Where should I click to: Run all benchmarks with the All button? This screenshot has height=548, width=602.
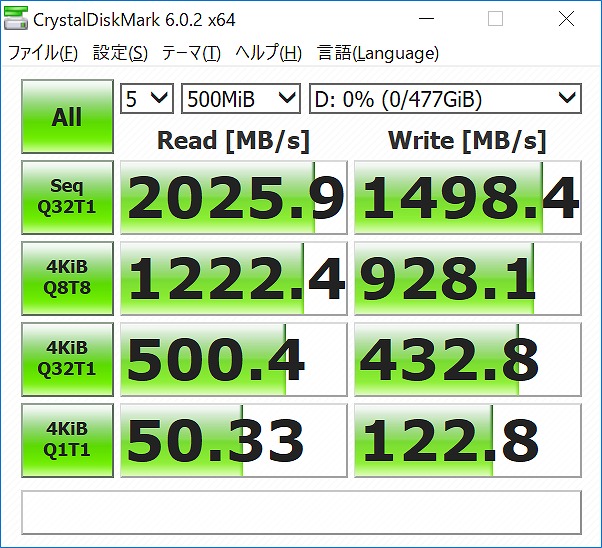click(68, 116)
